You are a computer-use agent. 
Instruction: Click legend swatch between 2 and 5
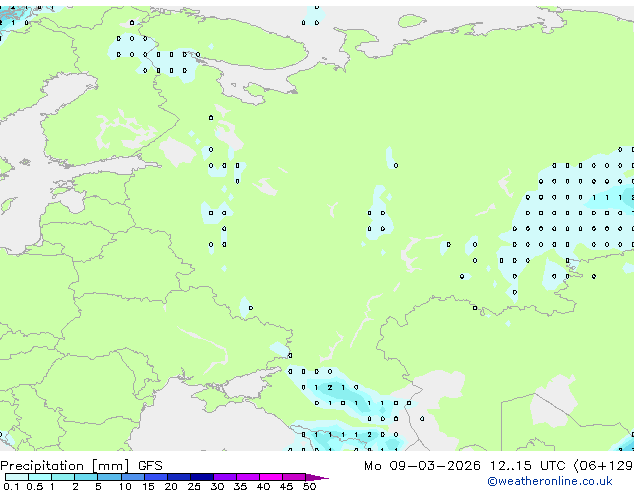point(86,477)
